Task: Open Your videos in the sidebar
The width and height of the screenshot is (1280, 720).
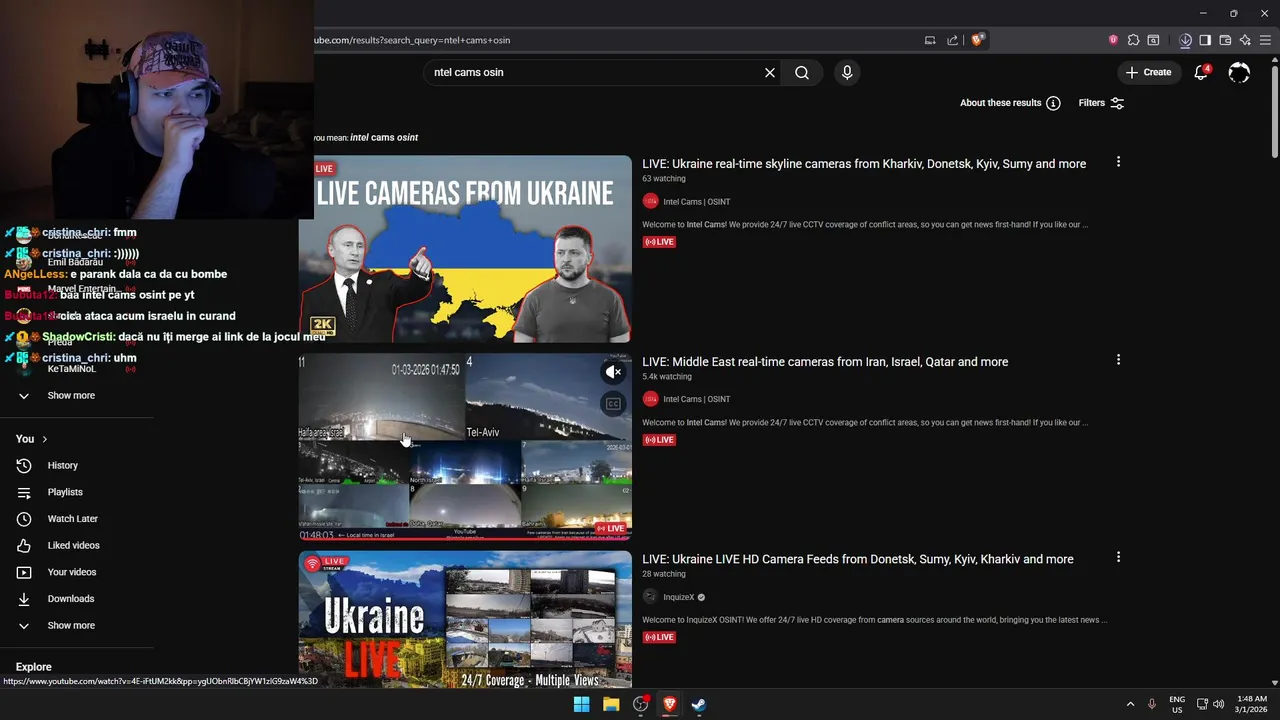Action: point(72,572)
